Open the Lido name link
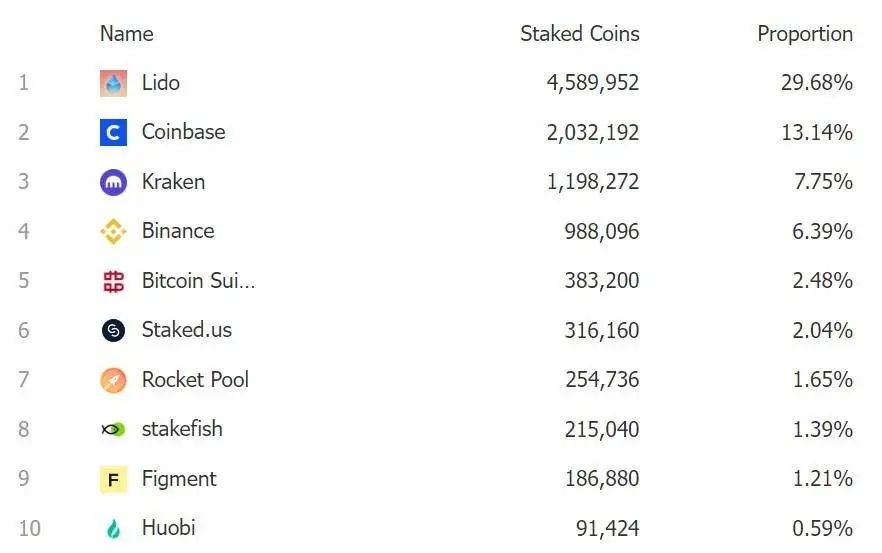Screen dimensions: 882x553 [x=161, y=82]
